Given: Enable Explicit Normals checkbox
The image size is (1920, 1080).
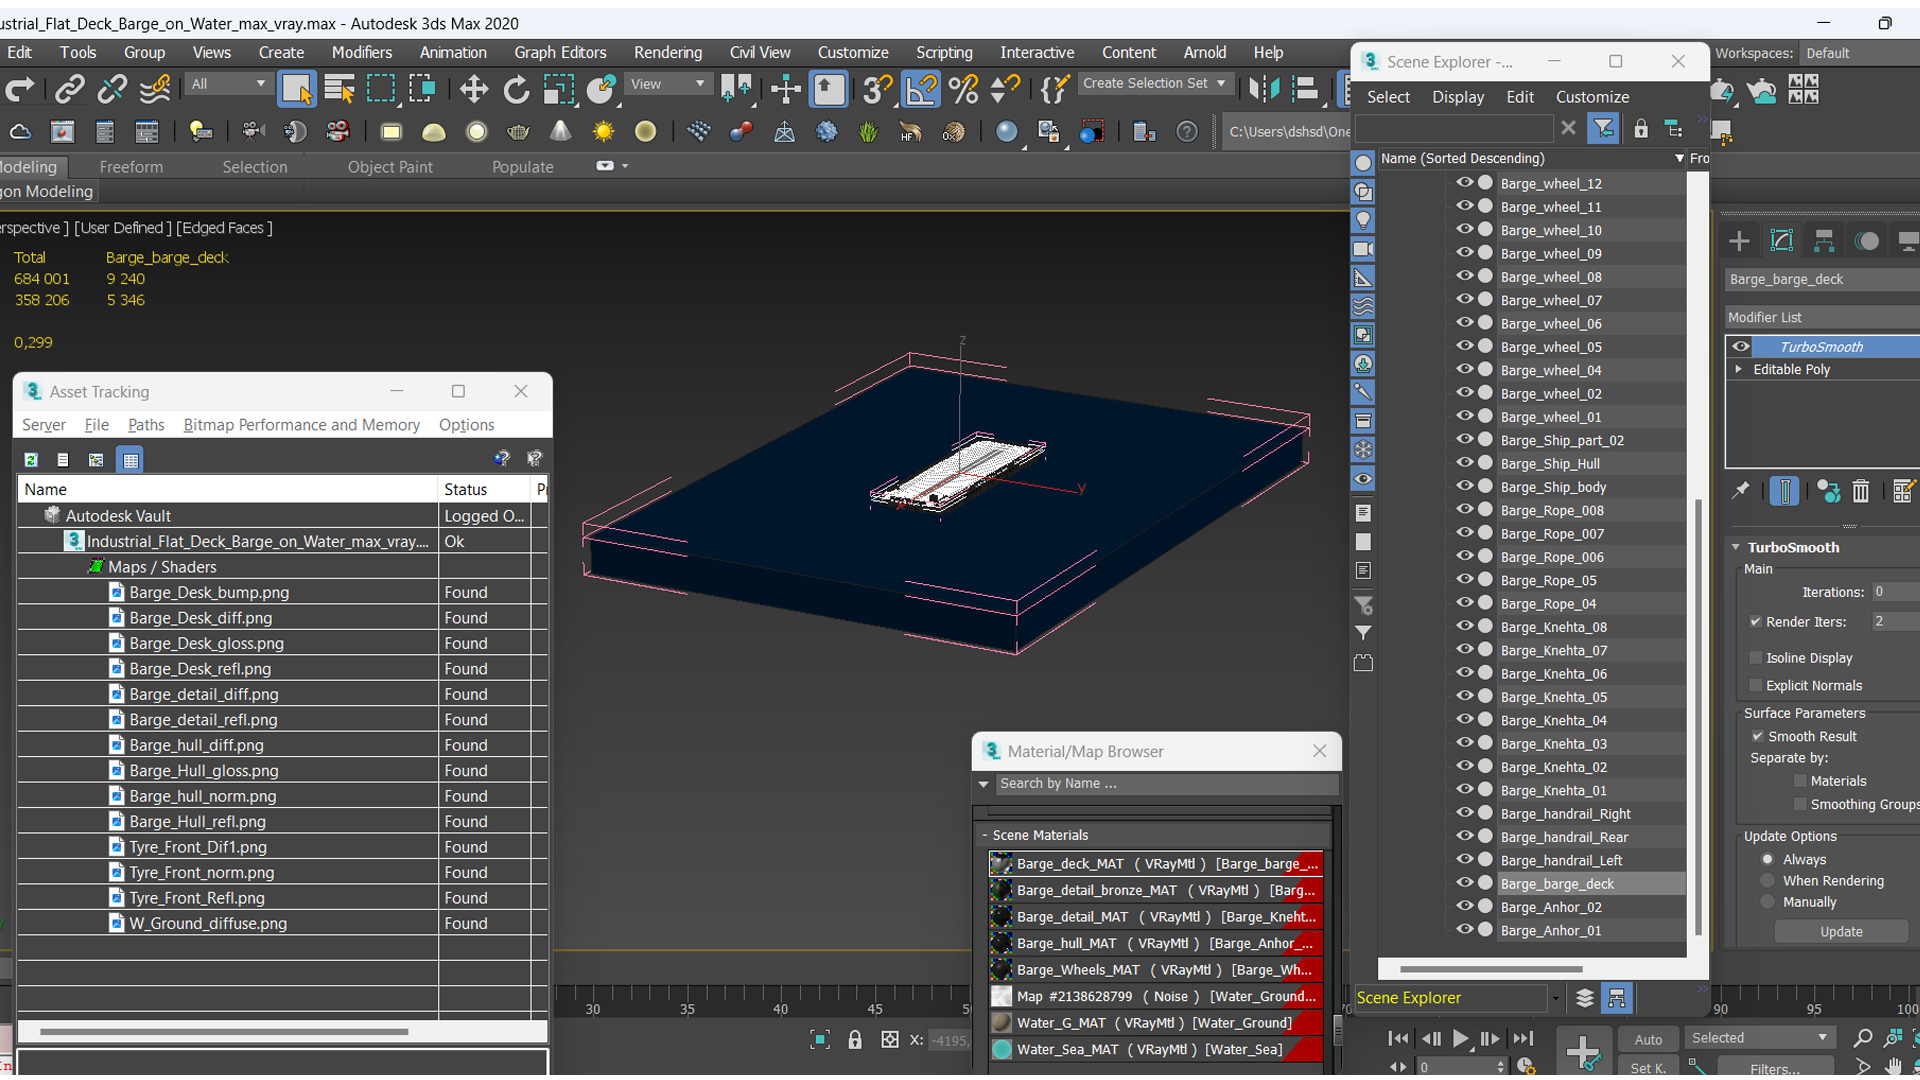Looking at the screenshot, I should click(1756, 685).
